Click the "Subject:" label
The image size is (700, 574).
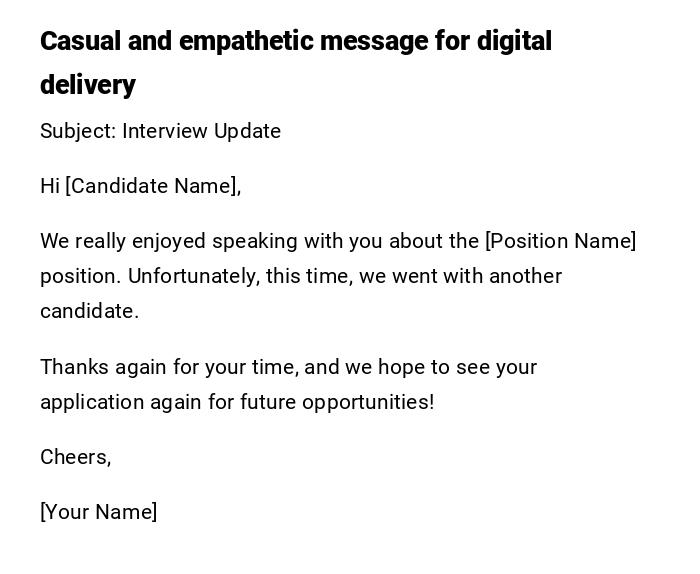pyautogui.click(x=77, y=132)
